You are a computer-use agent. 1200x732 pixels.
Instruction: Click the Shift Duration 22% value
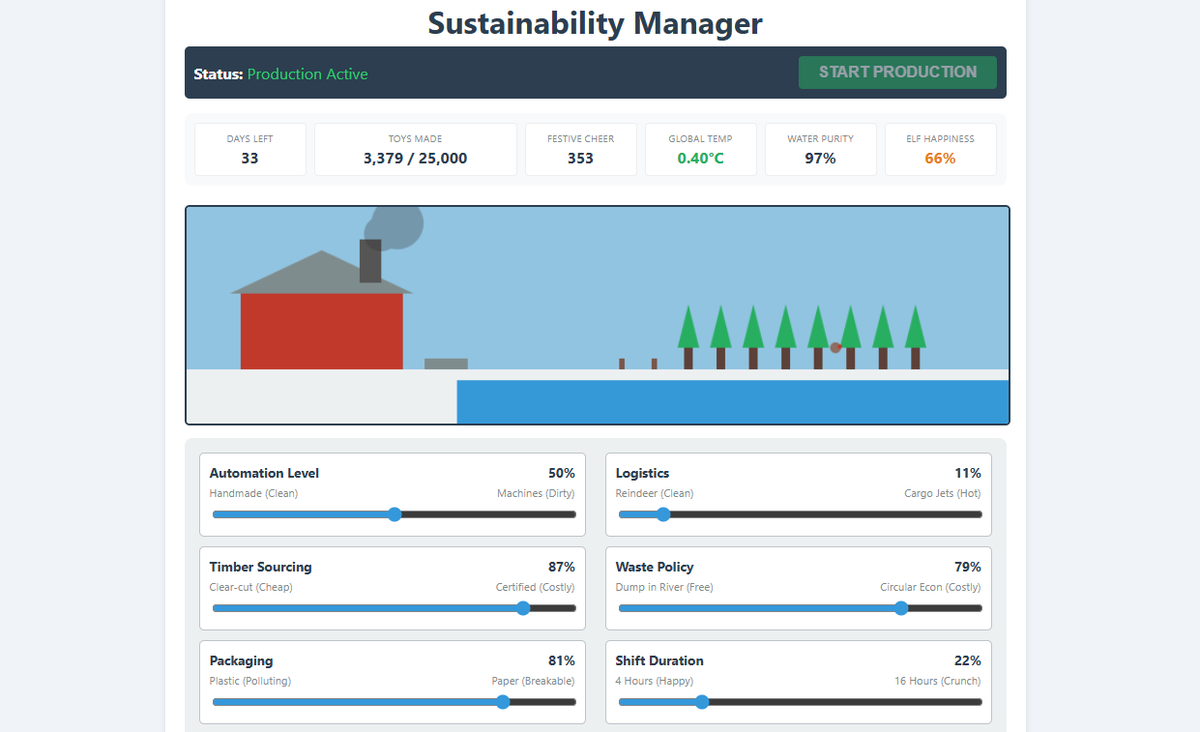pos(968,661)
